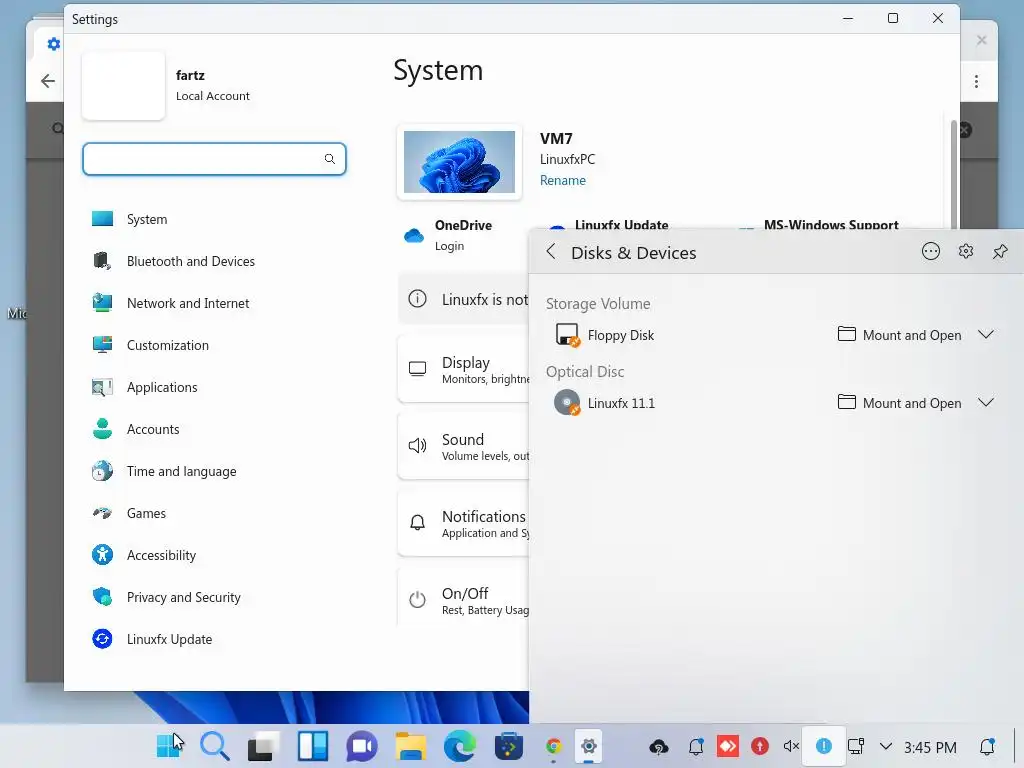
Task: Click the Settings search field
Action: pos(214,159)
